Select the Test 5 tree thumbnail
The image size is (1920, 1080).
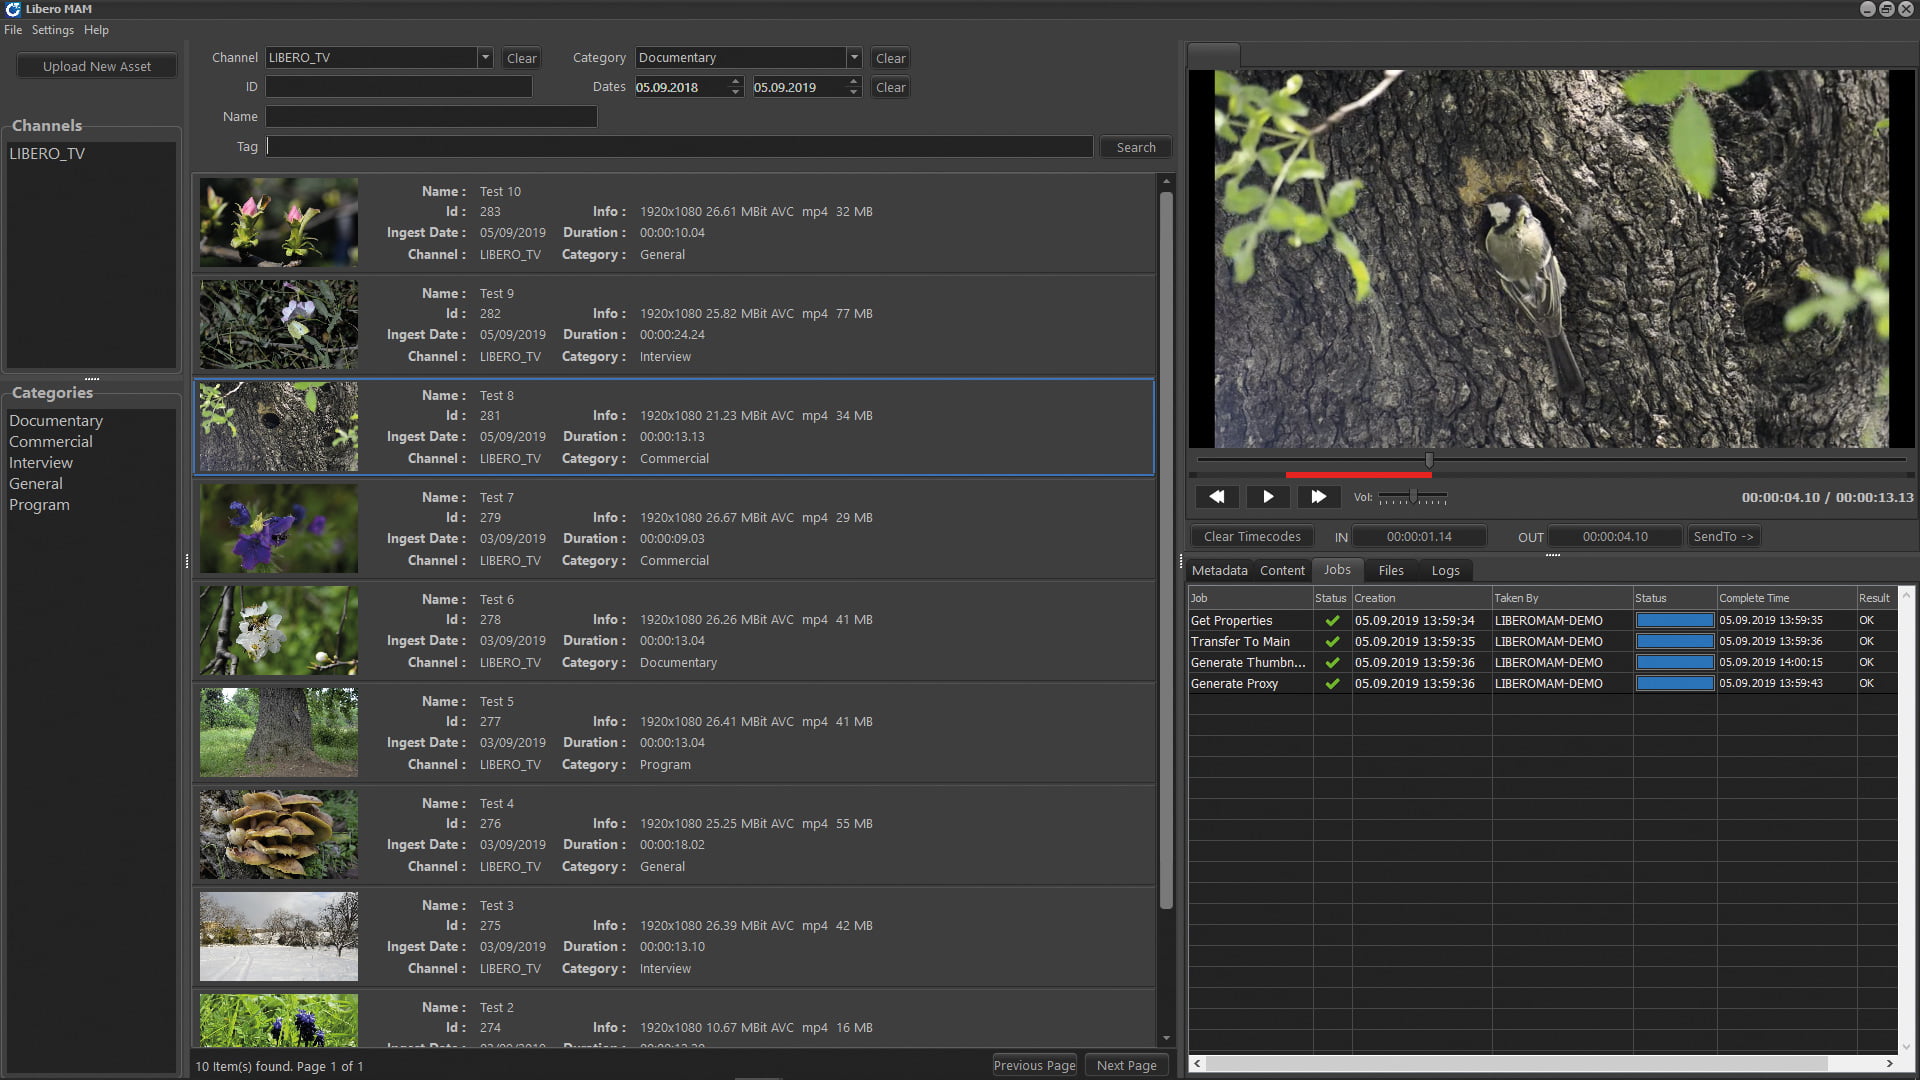pos(279,732)
